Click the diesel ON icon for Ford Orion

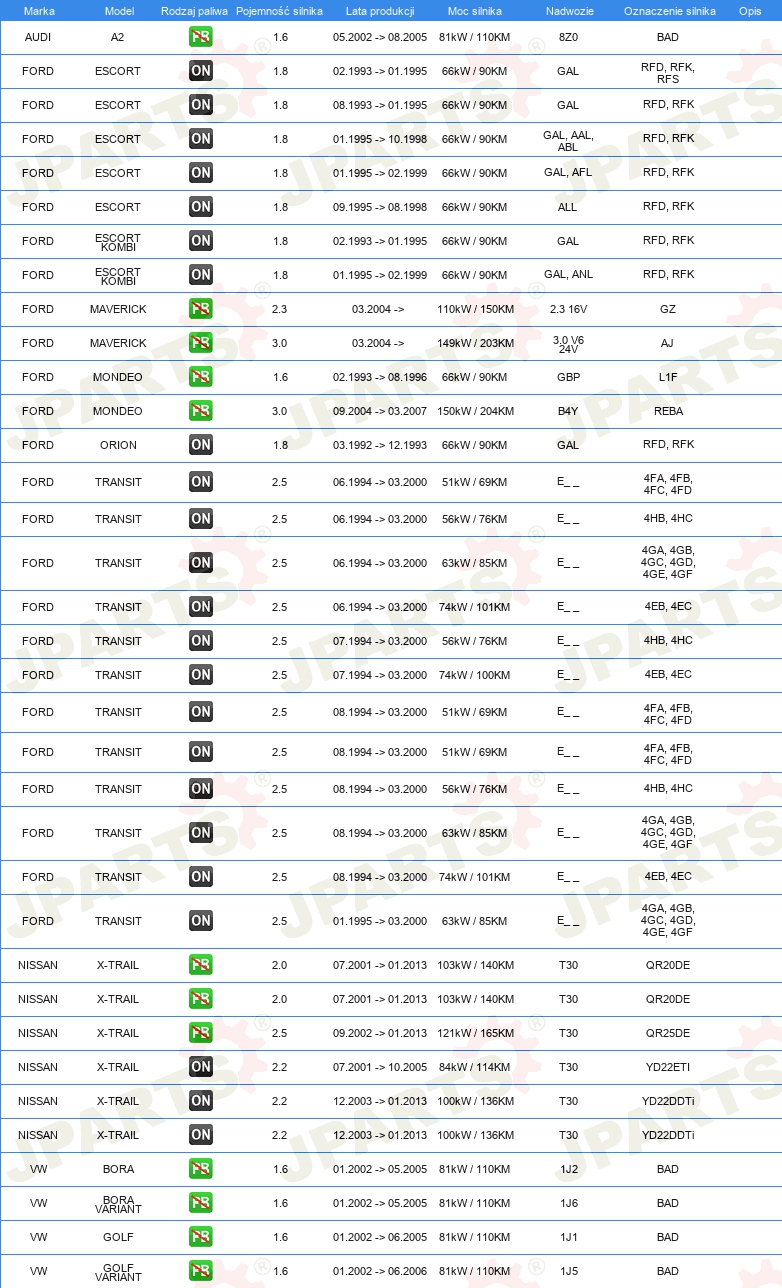click(x=201, y=445)
